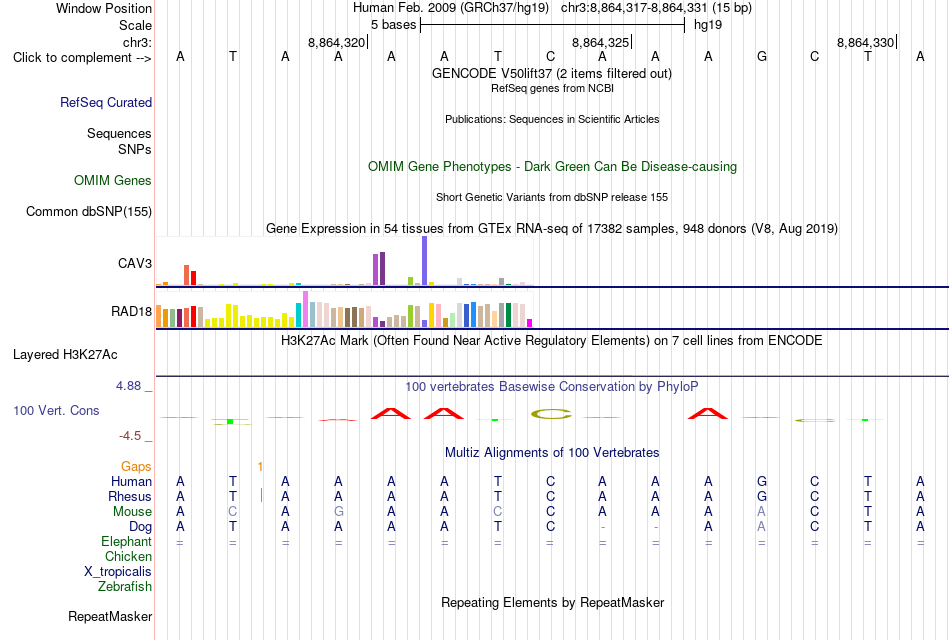
Task: Click the SNPs track label
Action: pos(135,149)
